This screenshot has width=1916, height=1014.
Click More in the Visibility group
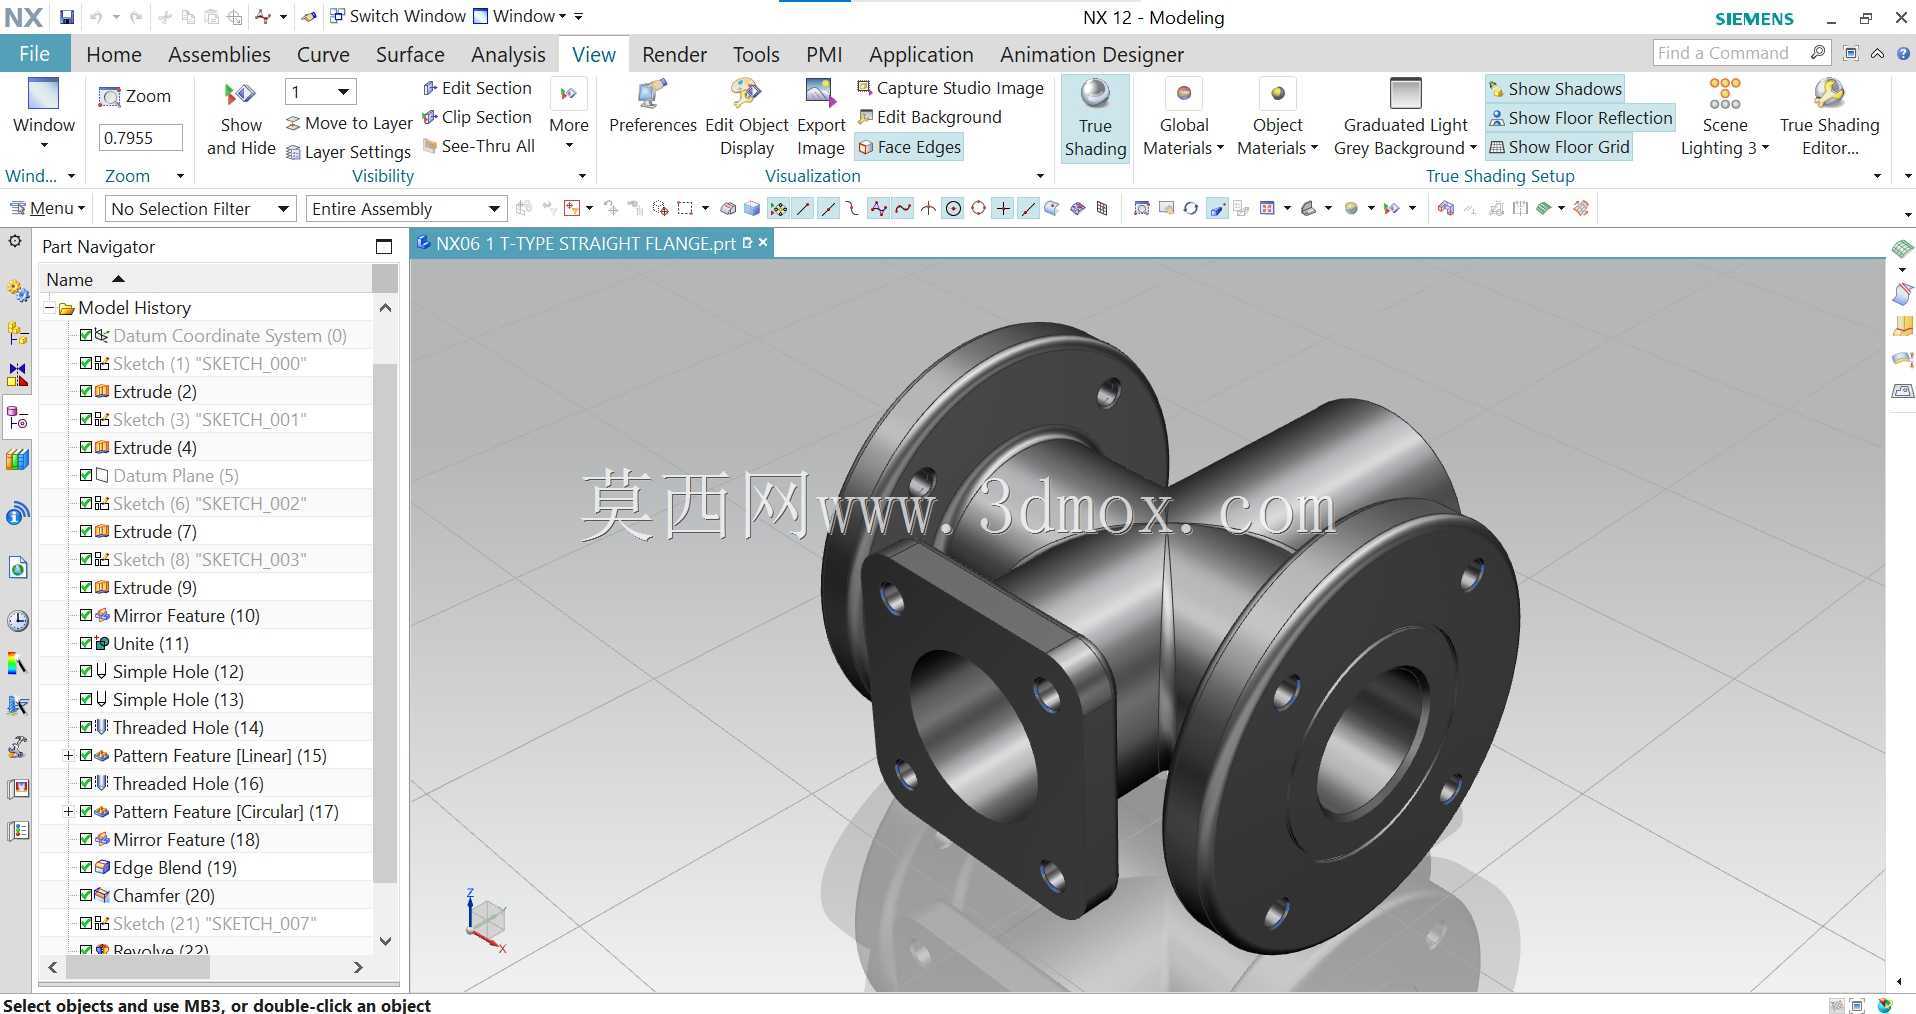568,115
